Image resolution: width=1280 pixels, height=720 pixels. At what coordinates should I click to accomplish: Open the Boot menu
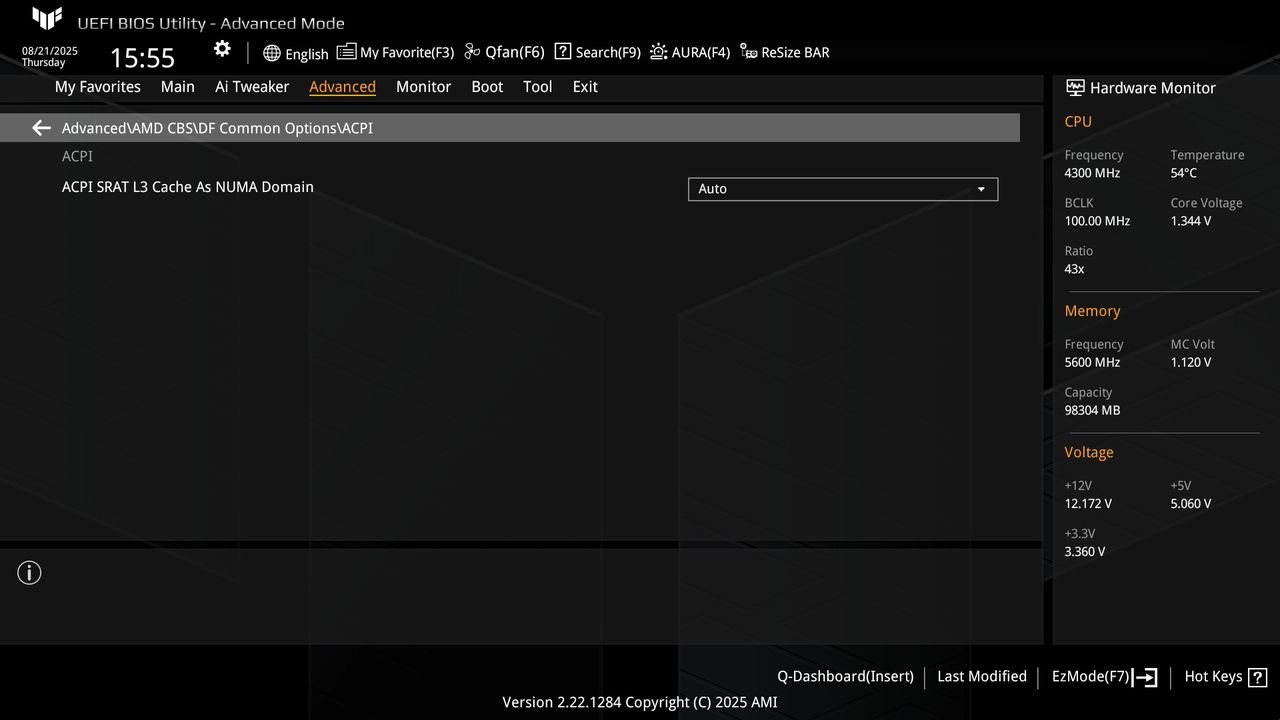point(487,87)
